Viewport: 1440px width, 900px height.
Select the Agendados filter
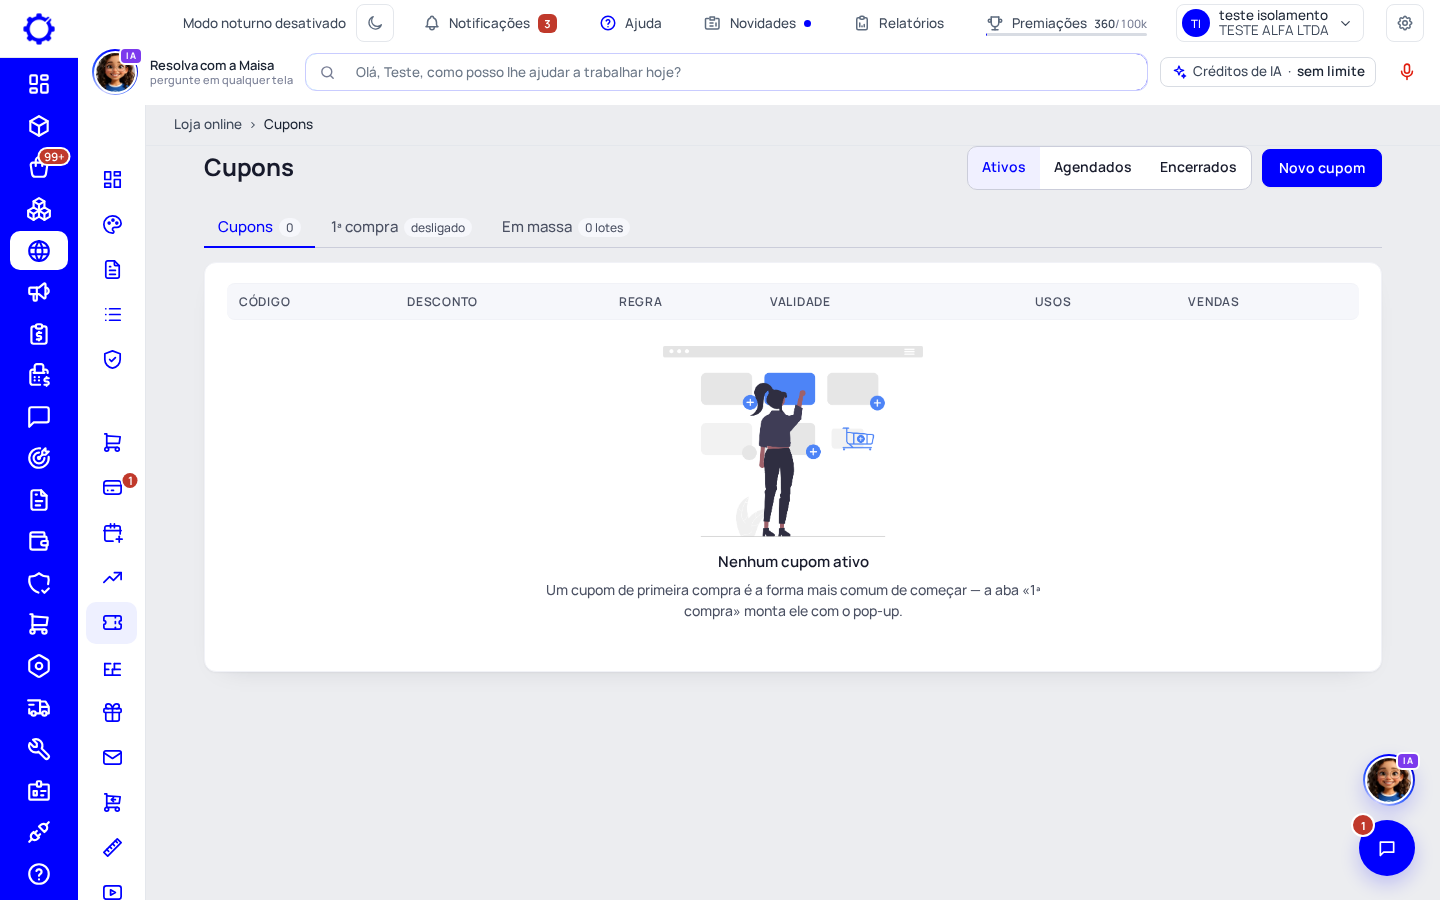point(1093,168)
